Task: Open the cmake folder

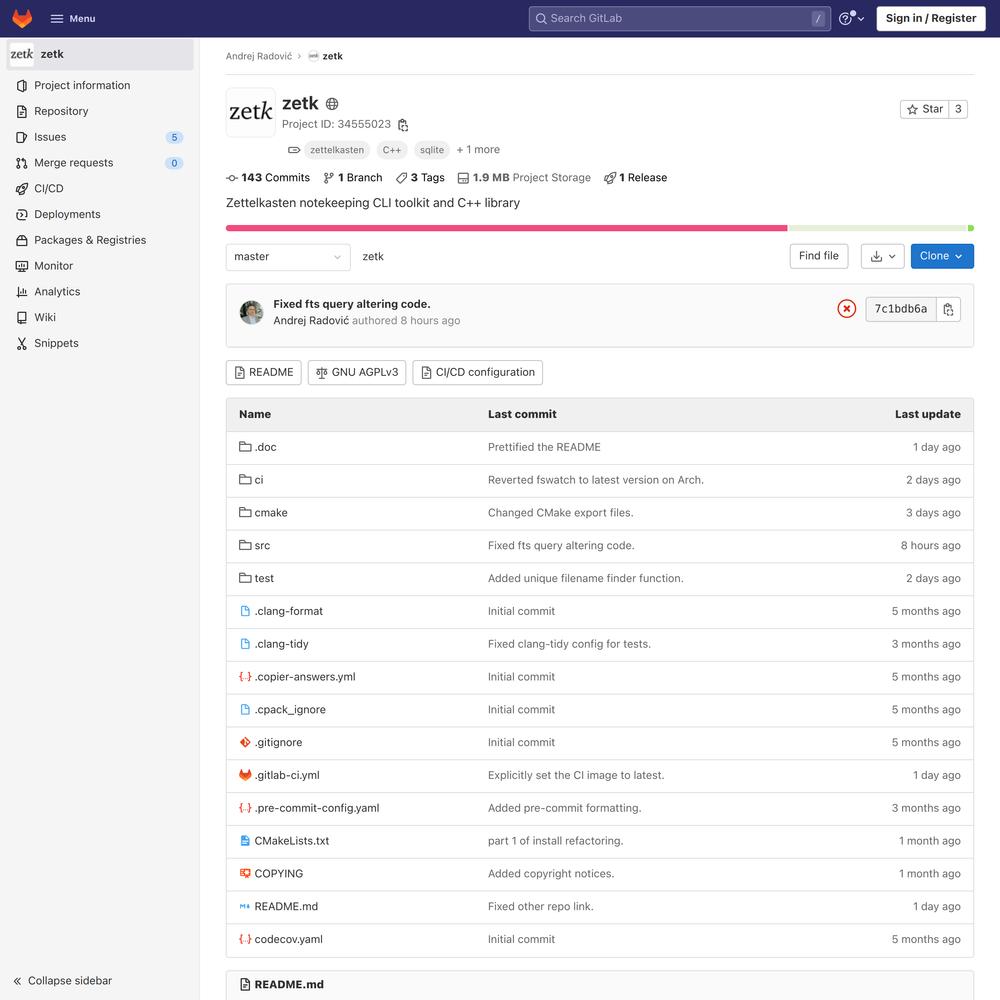Action: point(270,513)
